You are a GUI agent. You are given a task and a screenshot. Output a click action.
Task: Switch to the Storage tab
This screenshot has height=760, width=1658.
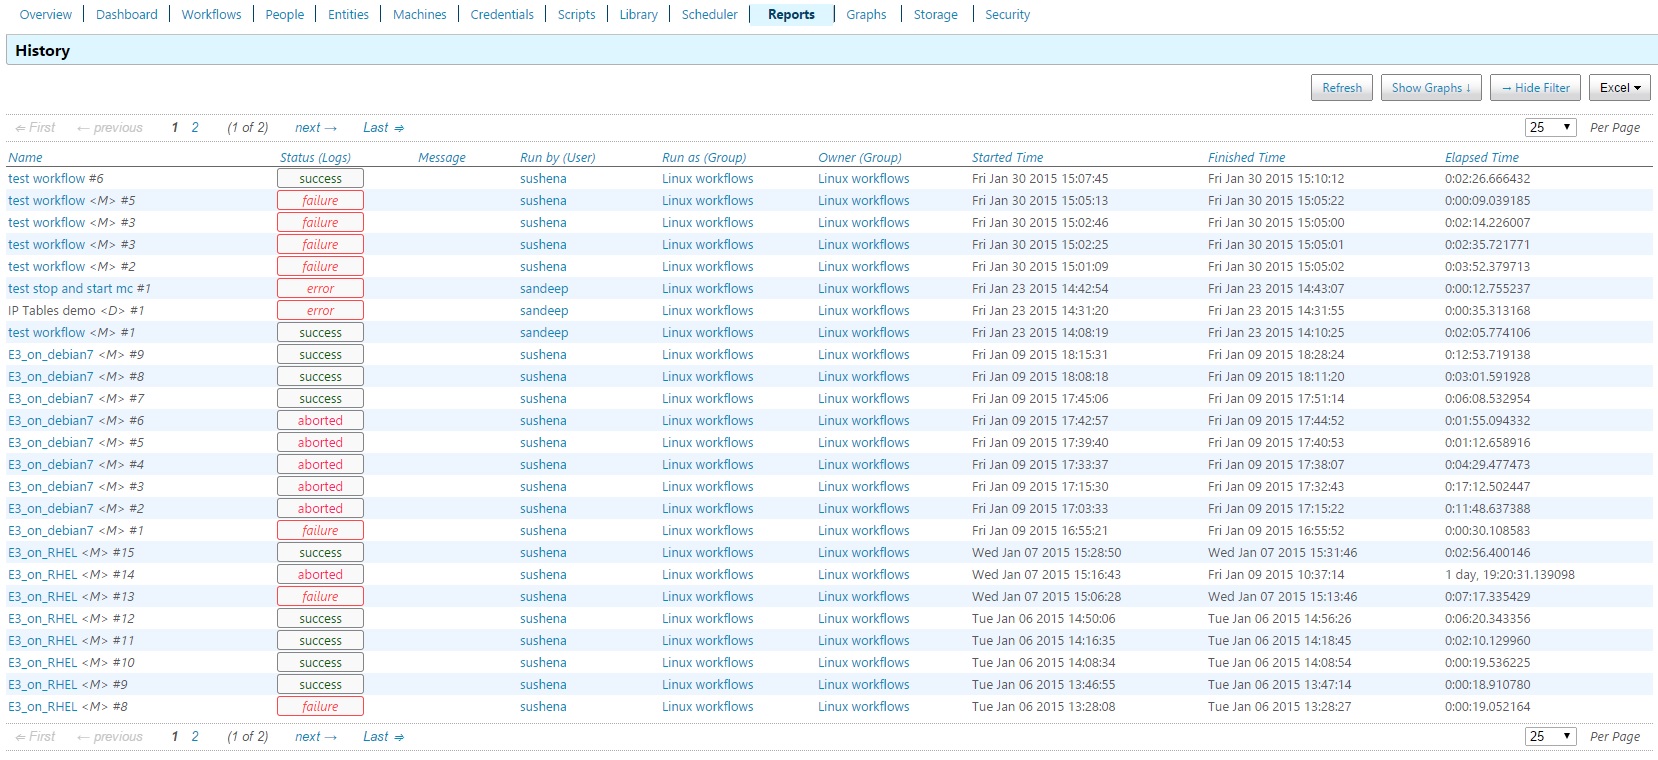click(x=936, y=14)
